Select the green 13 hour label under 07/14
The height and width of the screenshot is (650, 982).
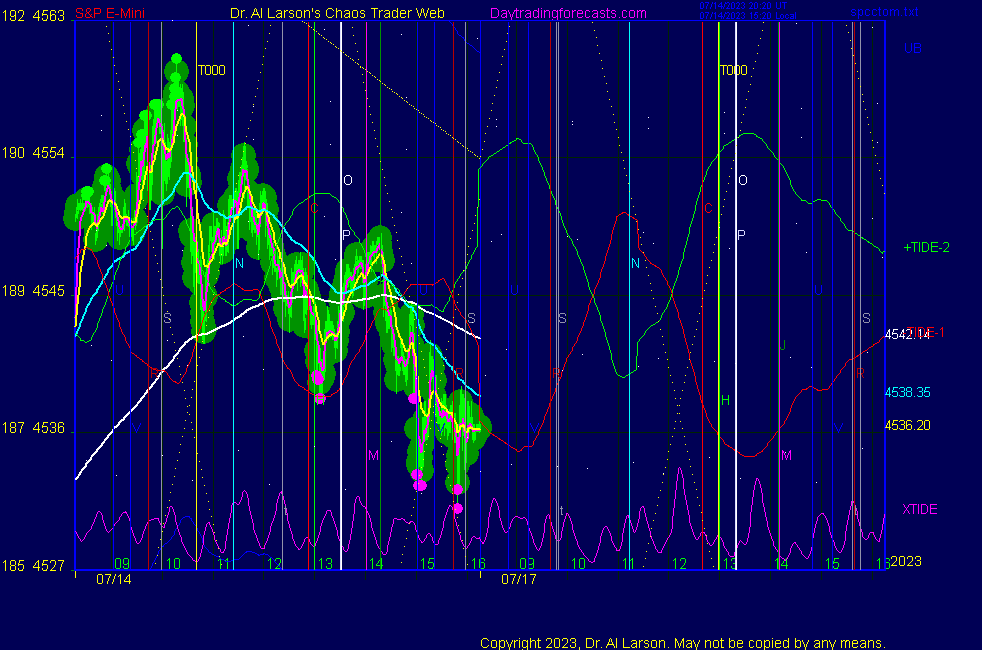pyautogui.click(x=324, y=564)
